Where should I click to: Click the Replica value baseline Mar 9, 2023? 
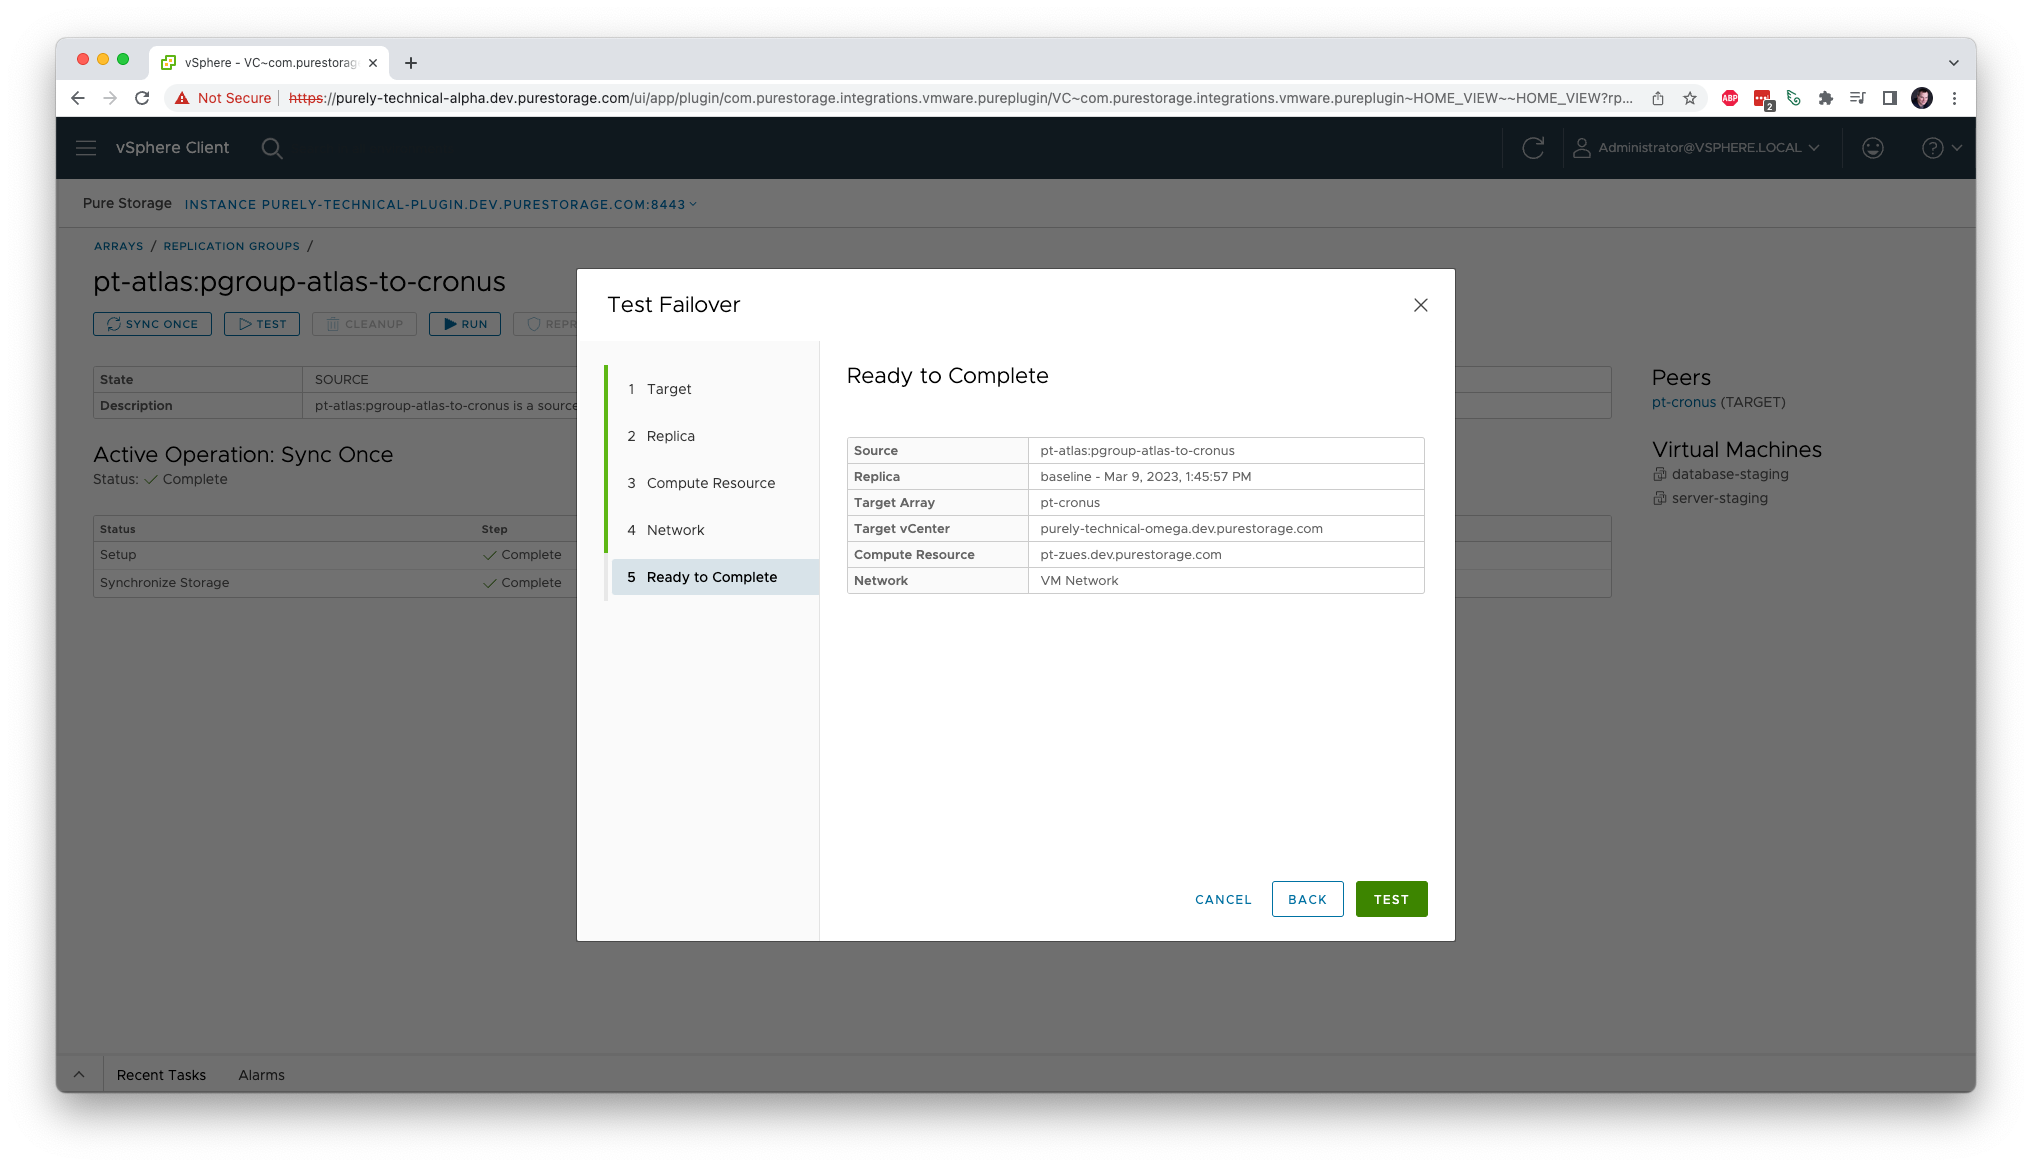pos(1145,477)
